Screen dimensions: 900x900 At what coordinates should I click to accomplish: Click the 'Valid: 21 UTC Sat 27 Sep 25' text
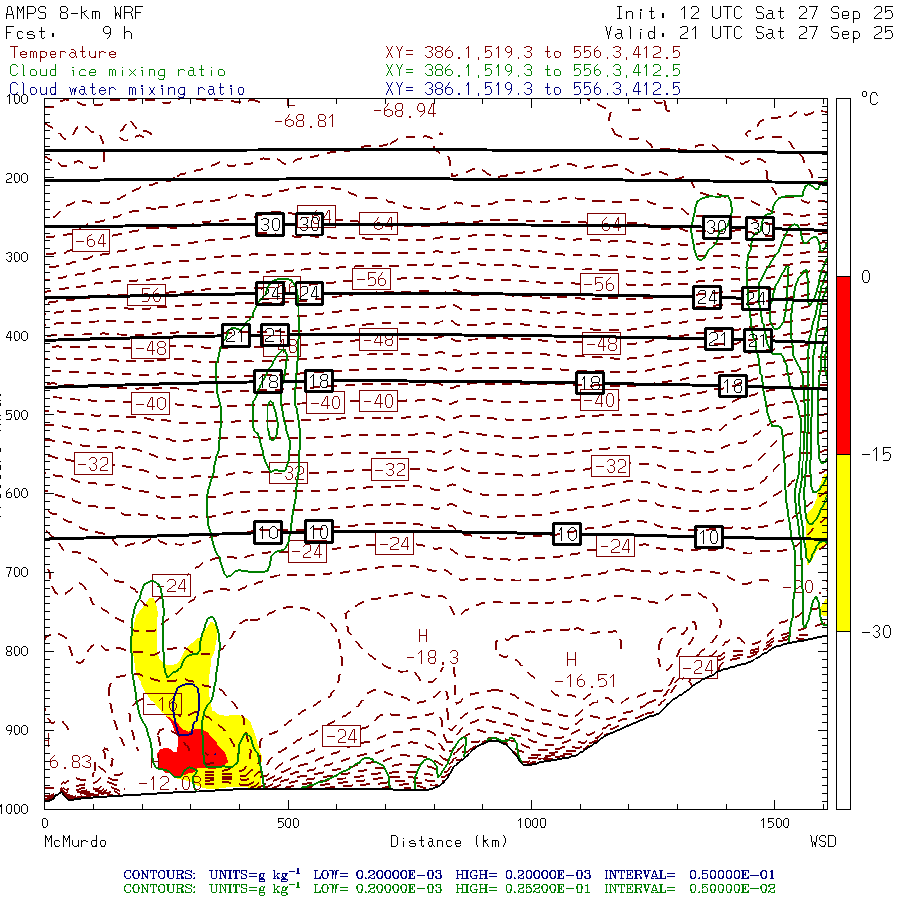click(x=749, y=33)
